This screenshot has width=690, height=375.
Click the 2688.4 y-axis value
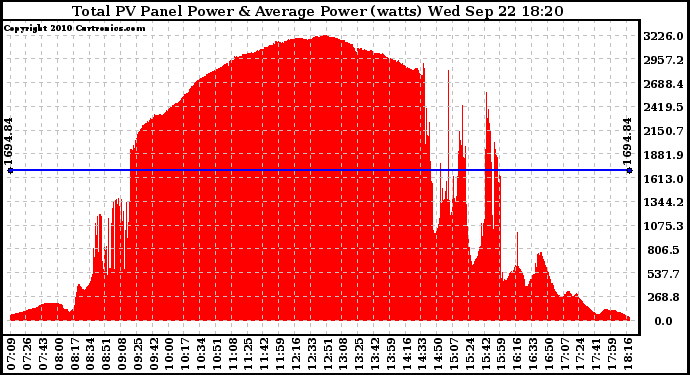[x=663, y=84]
